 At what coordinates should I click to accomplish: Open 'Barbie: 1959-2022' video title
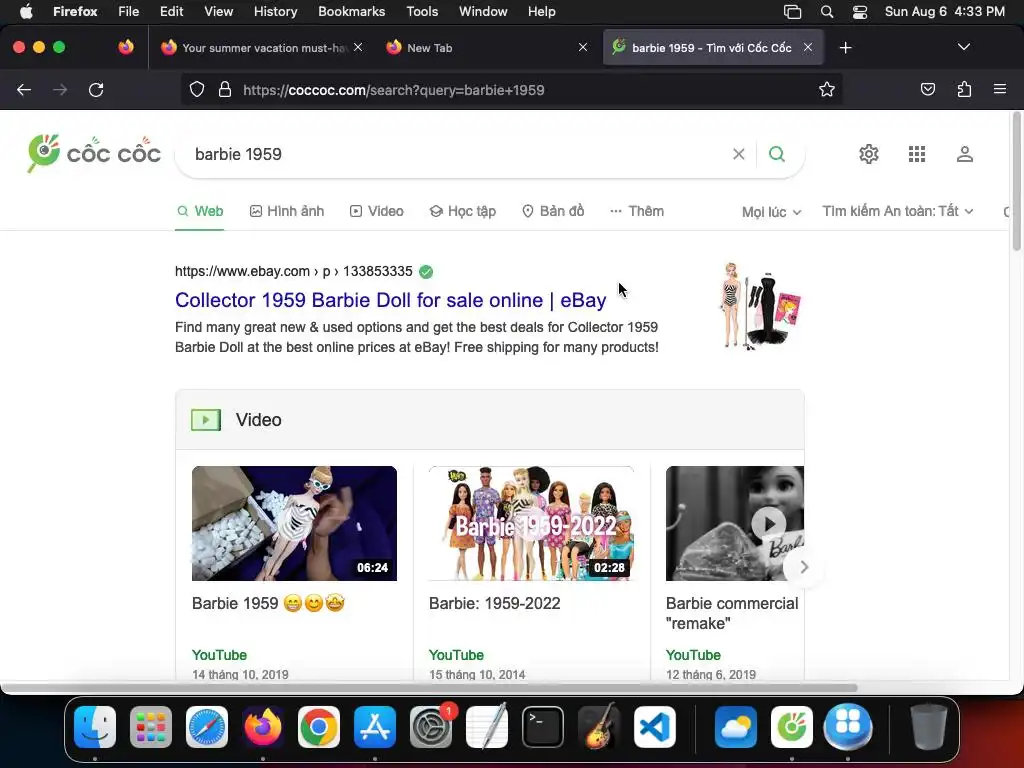494,603
